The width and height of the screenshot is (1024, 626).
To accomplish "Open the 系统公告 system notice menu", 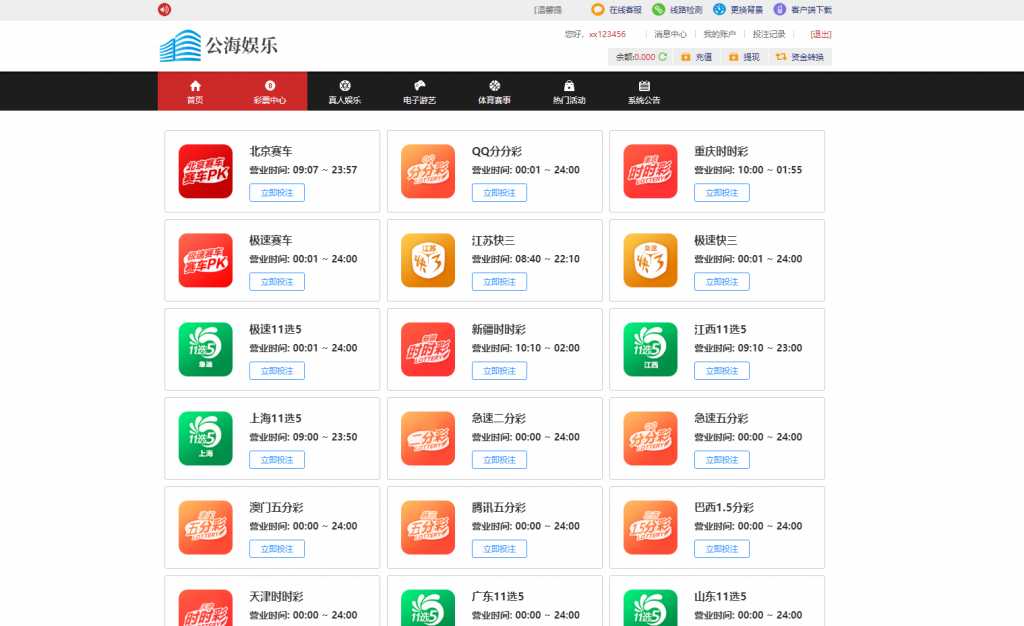I will pyautogui.click(x=644, y=91).
